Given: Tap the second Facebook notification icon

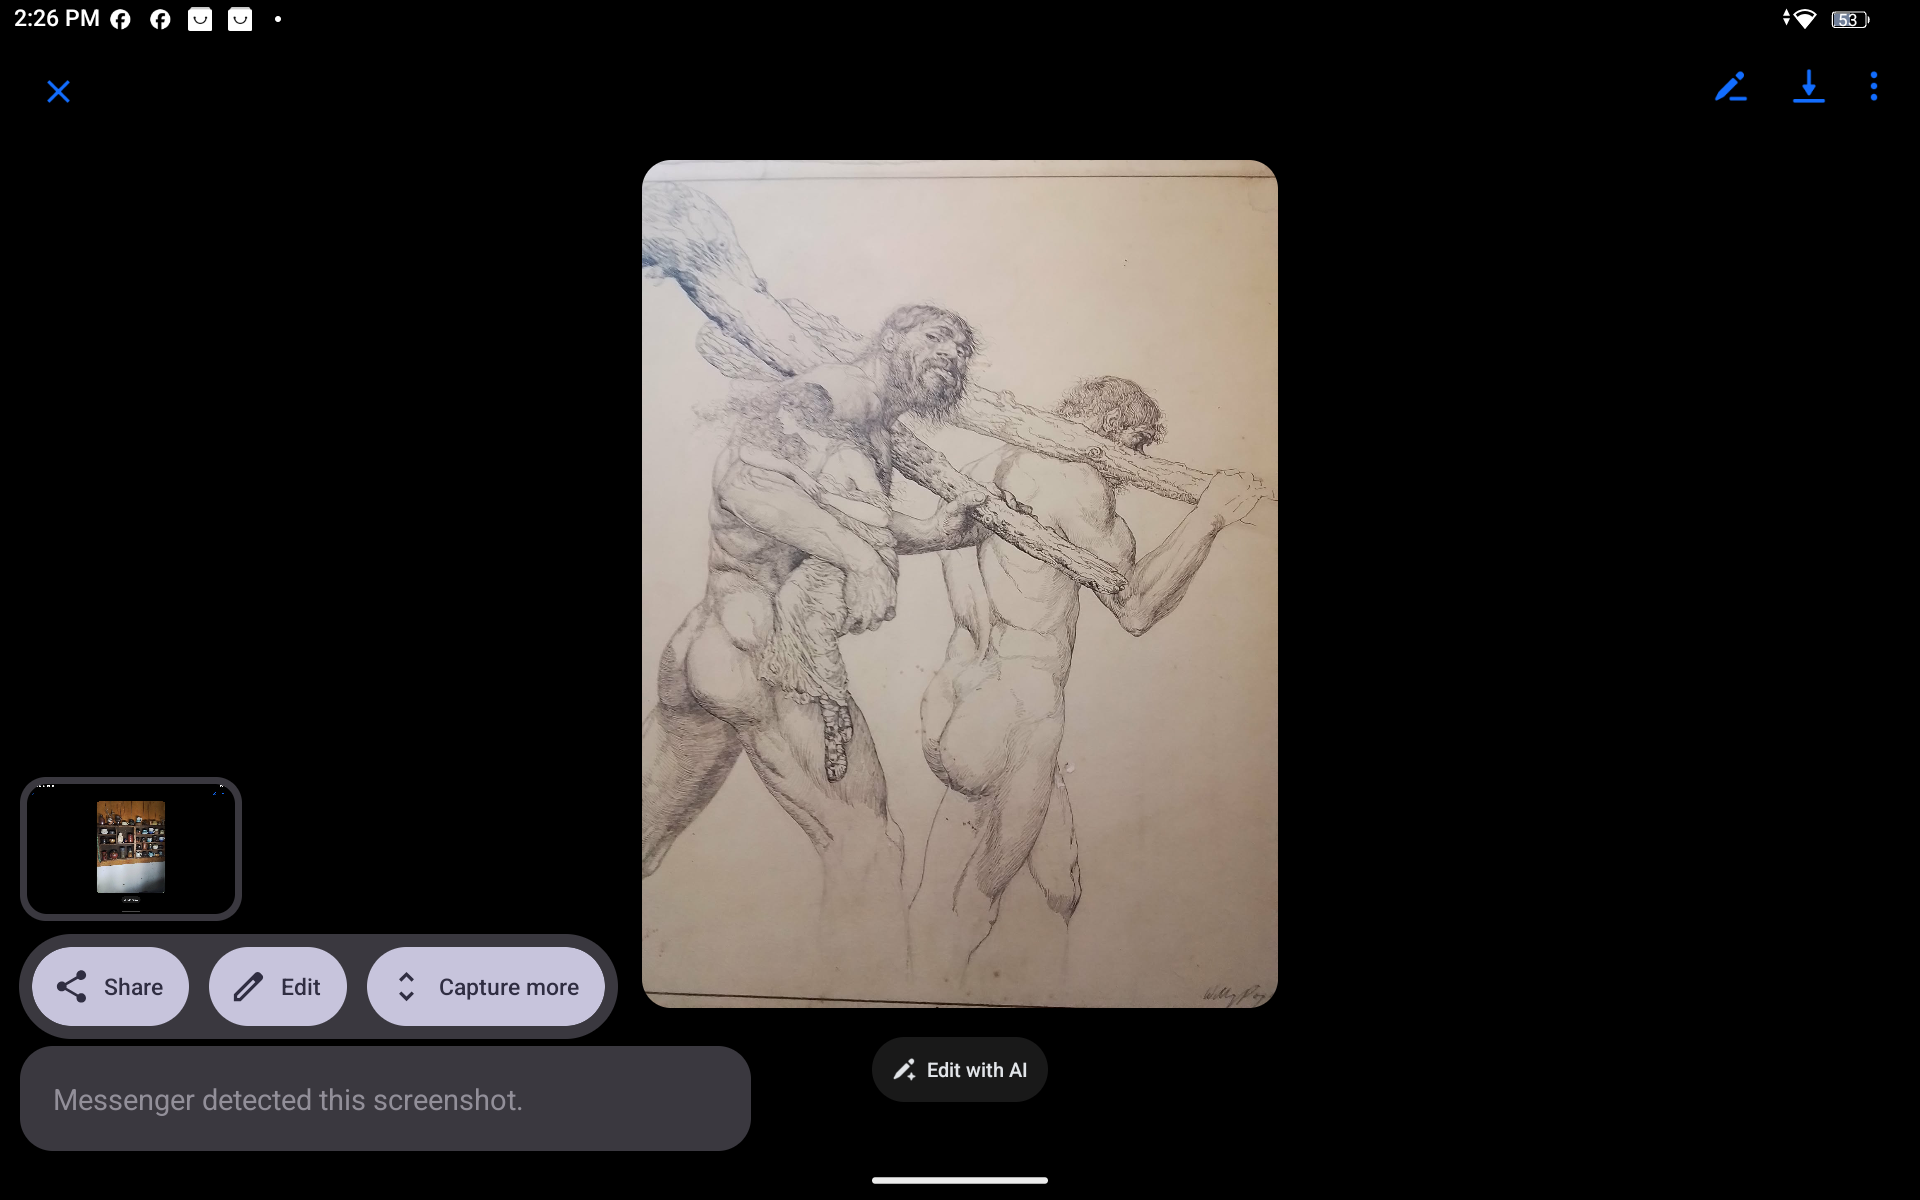Looking at the screenshot, I should coord(160,19).
